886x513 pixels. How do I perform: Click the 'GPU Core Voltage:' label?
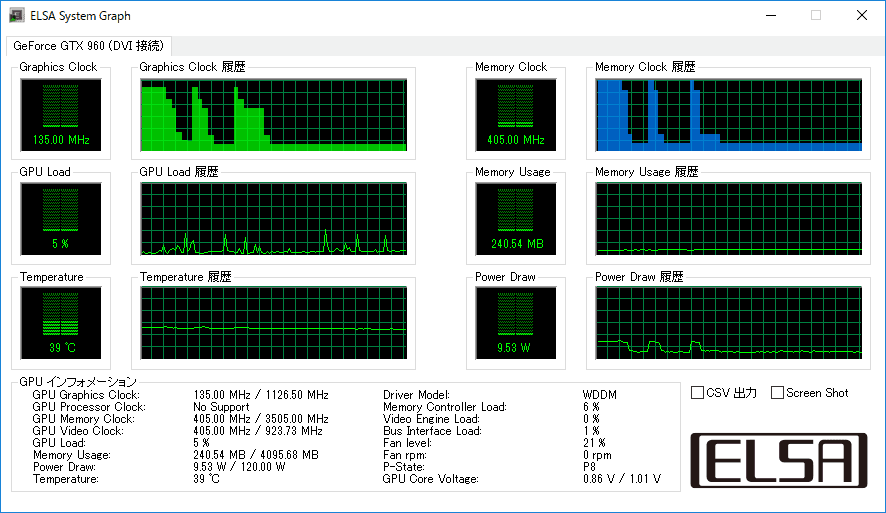pos(431,479)
